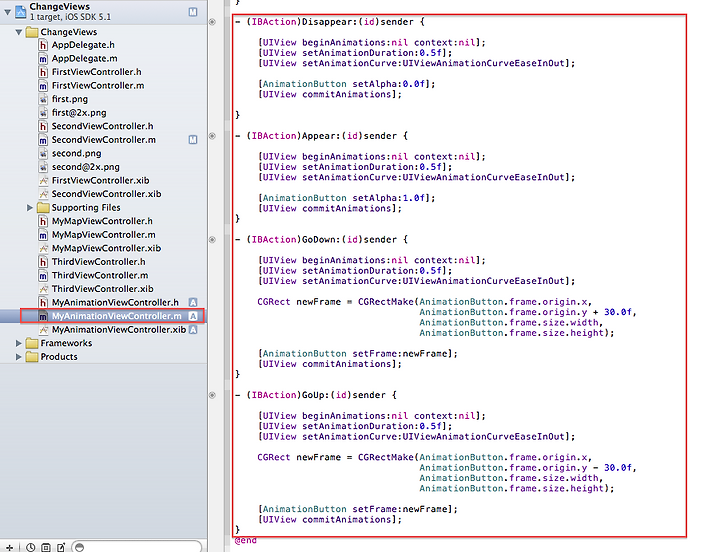Click modified badge on ChangeViews project

(193, 12)
